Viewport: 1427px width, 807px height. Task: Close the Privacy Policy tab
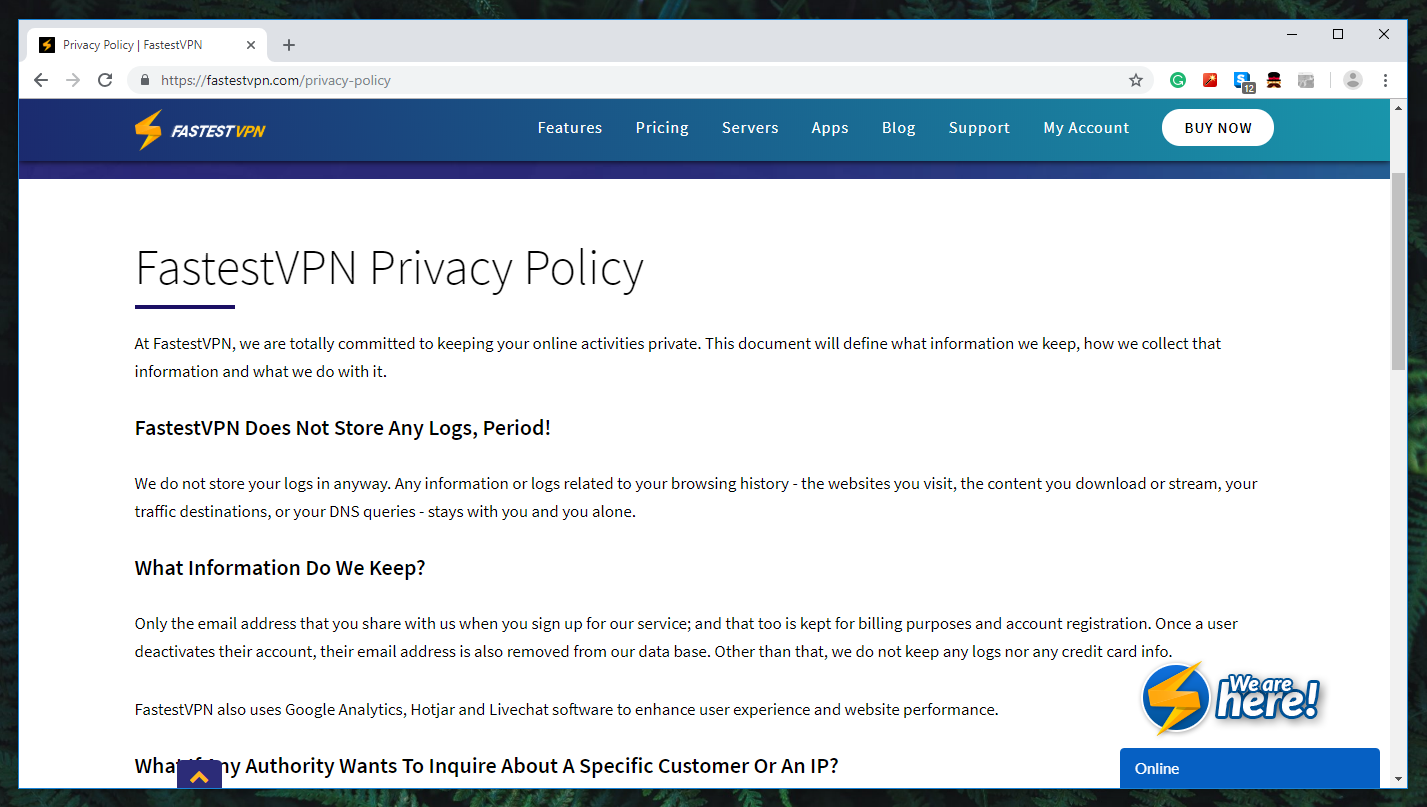coord(251,45)
